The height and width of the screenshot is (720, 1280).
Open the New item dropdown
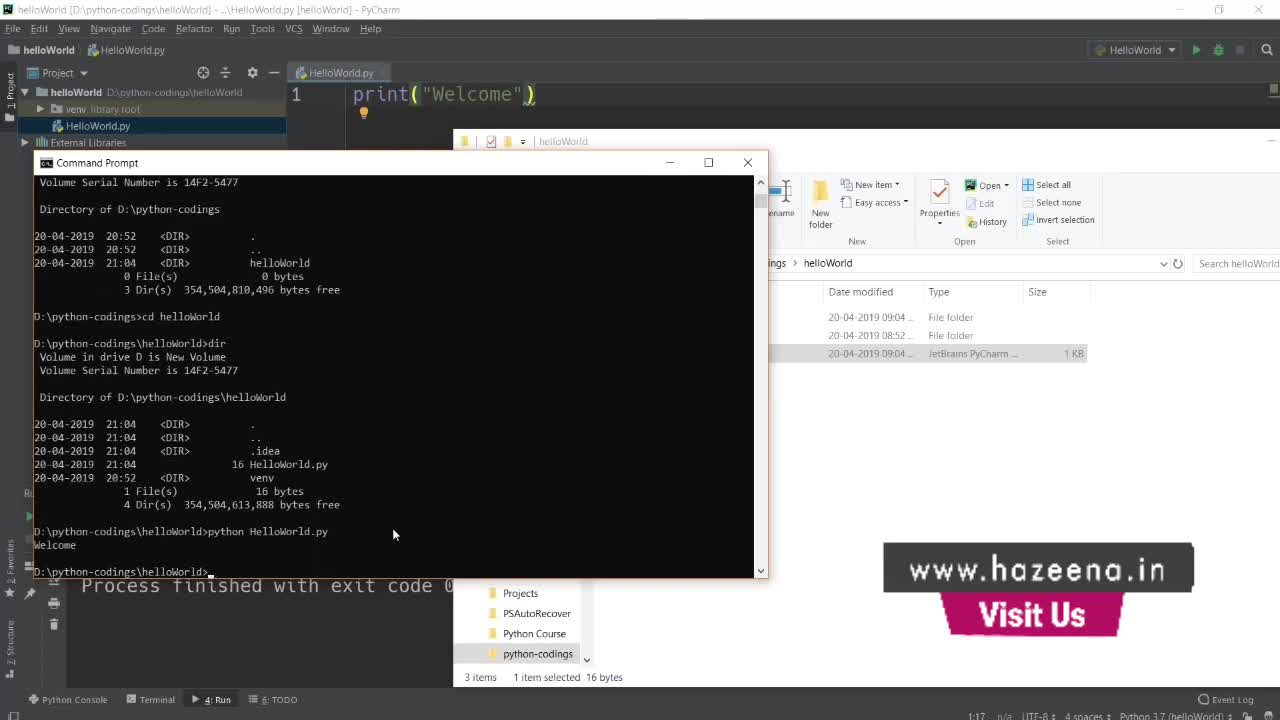pyautogui.click(x=870, y=185)
